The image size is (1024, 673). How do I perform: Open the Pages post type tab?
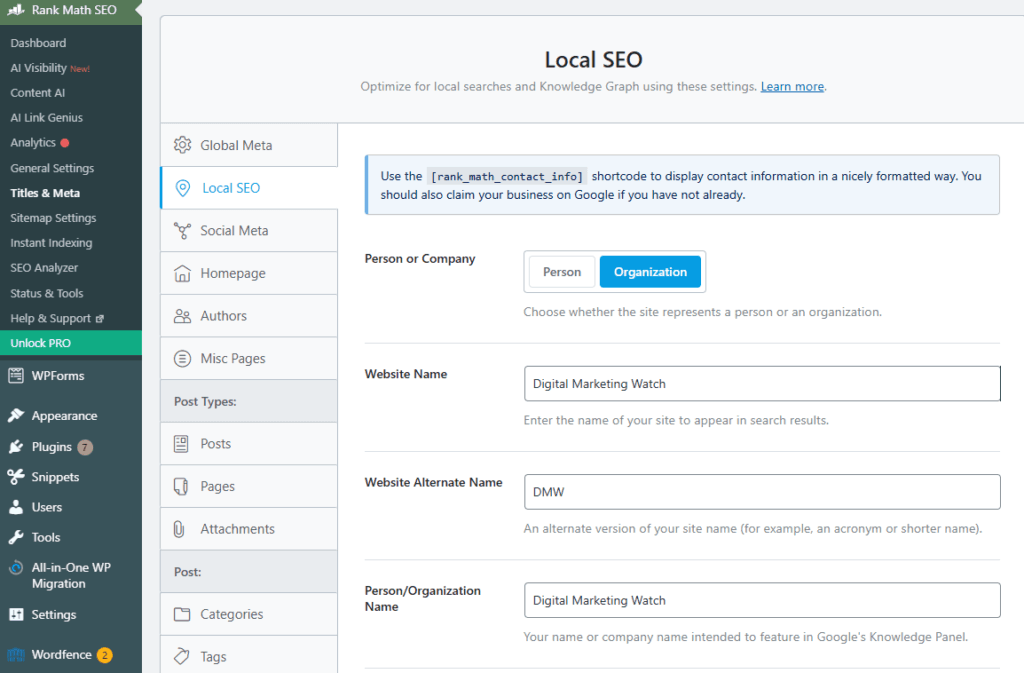tap(249, 486)
